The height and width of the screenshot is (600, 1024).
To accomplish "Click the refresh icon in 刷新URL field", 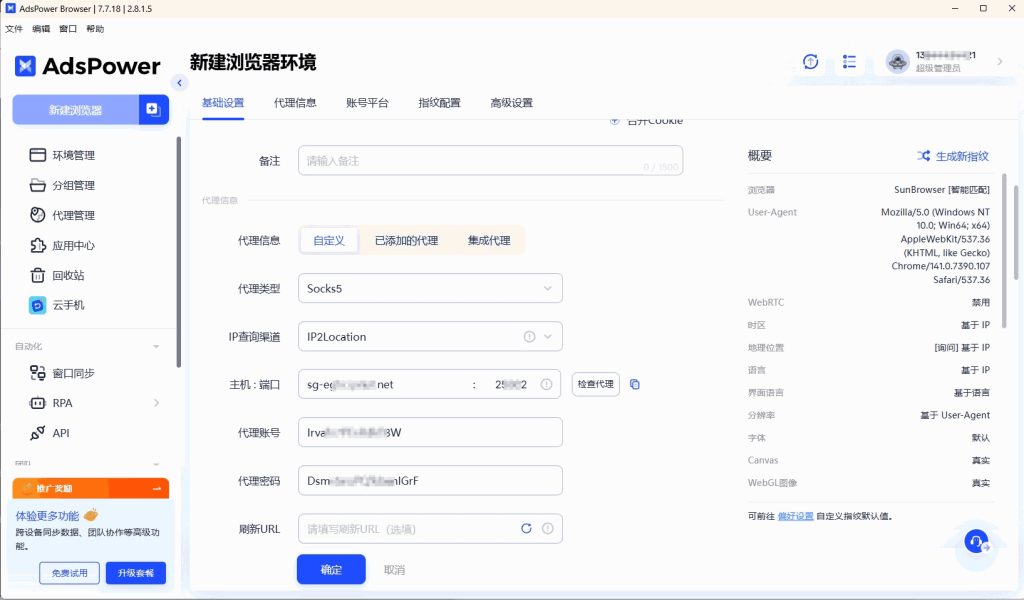I will [527, 528].
